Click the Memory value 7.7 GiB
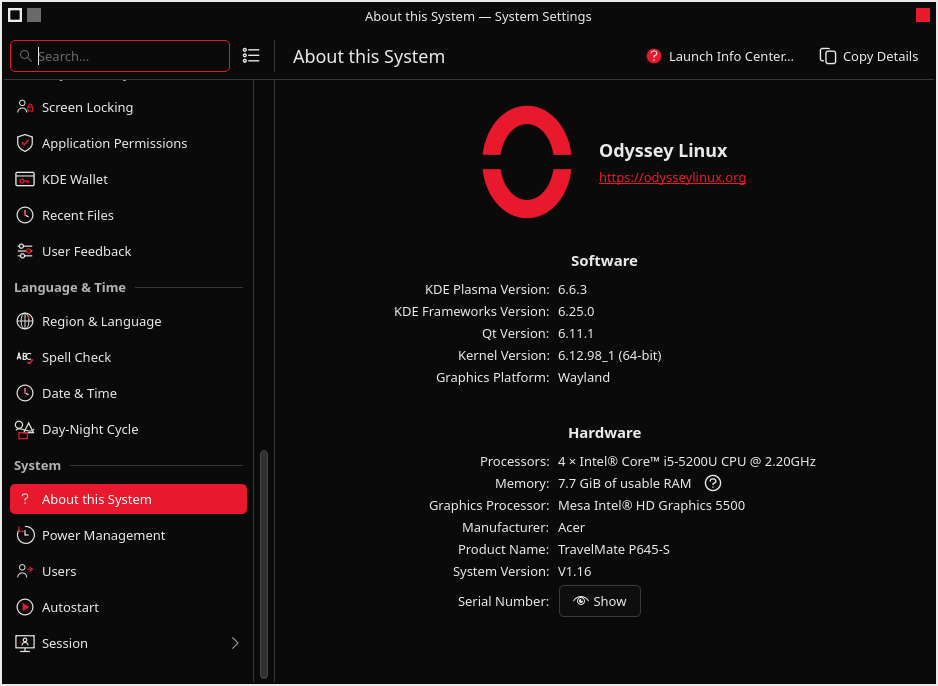The width and height of the screenshot is (938, 686). tap(625, 483)
